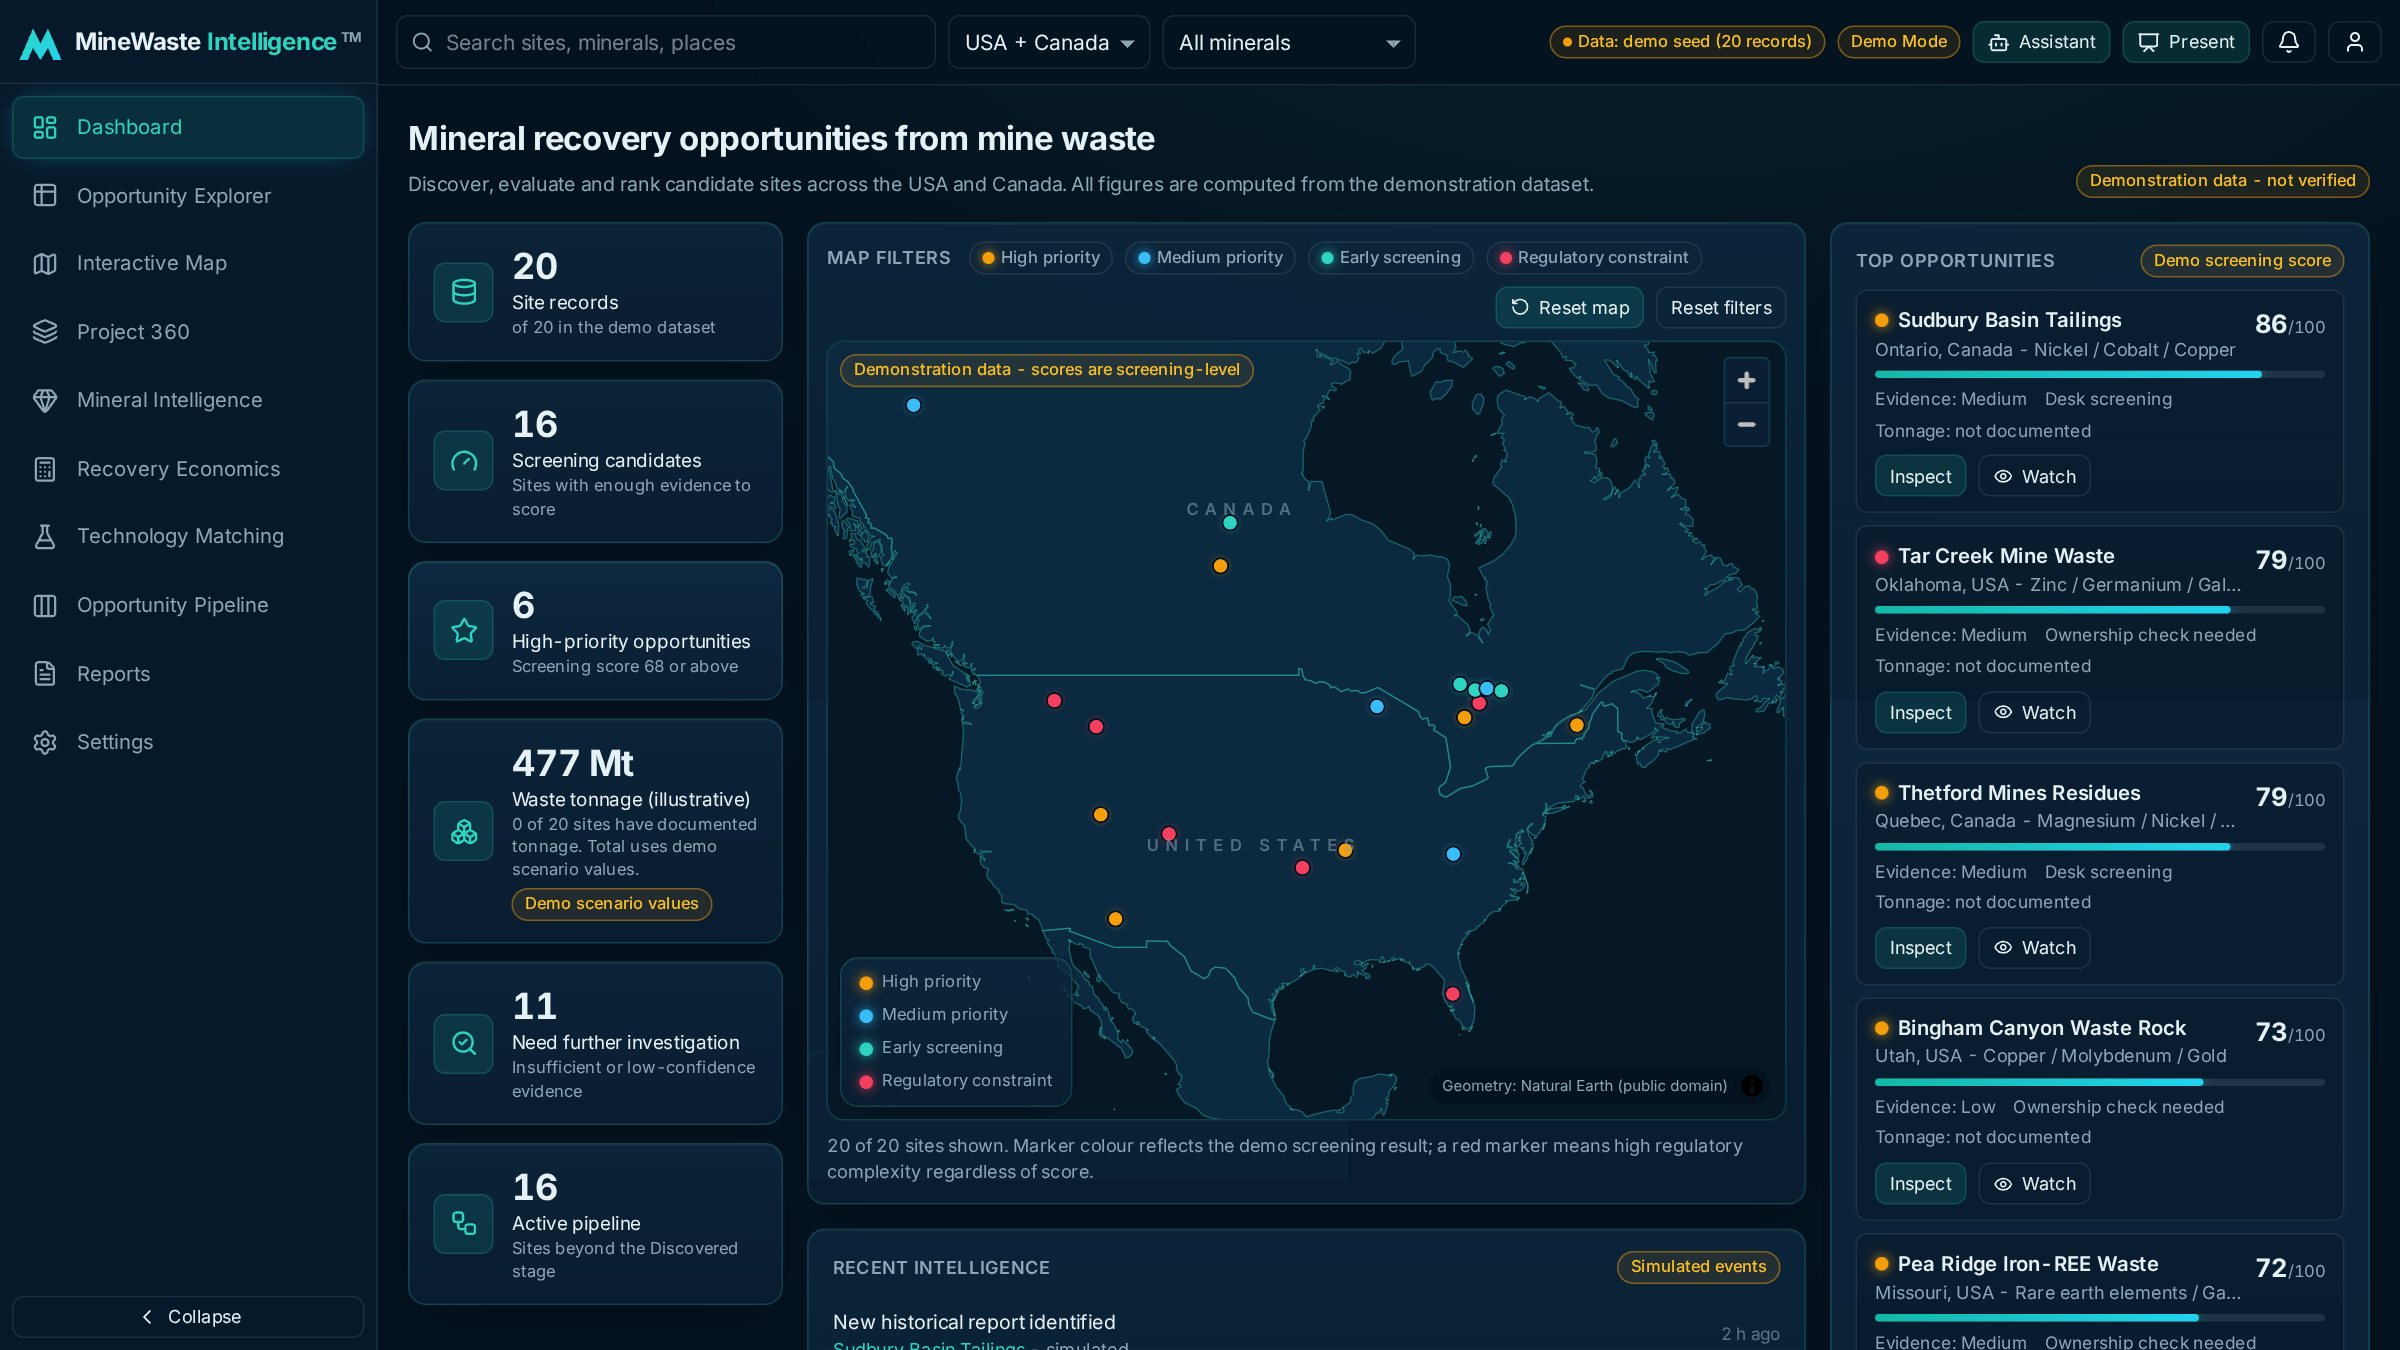
Task: Open Project 360 in sidebar
Action: (188, 332)
